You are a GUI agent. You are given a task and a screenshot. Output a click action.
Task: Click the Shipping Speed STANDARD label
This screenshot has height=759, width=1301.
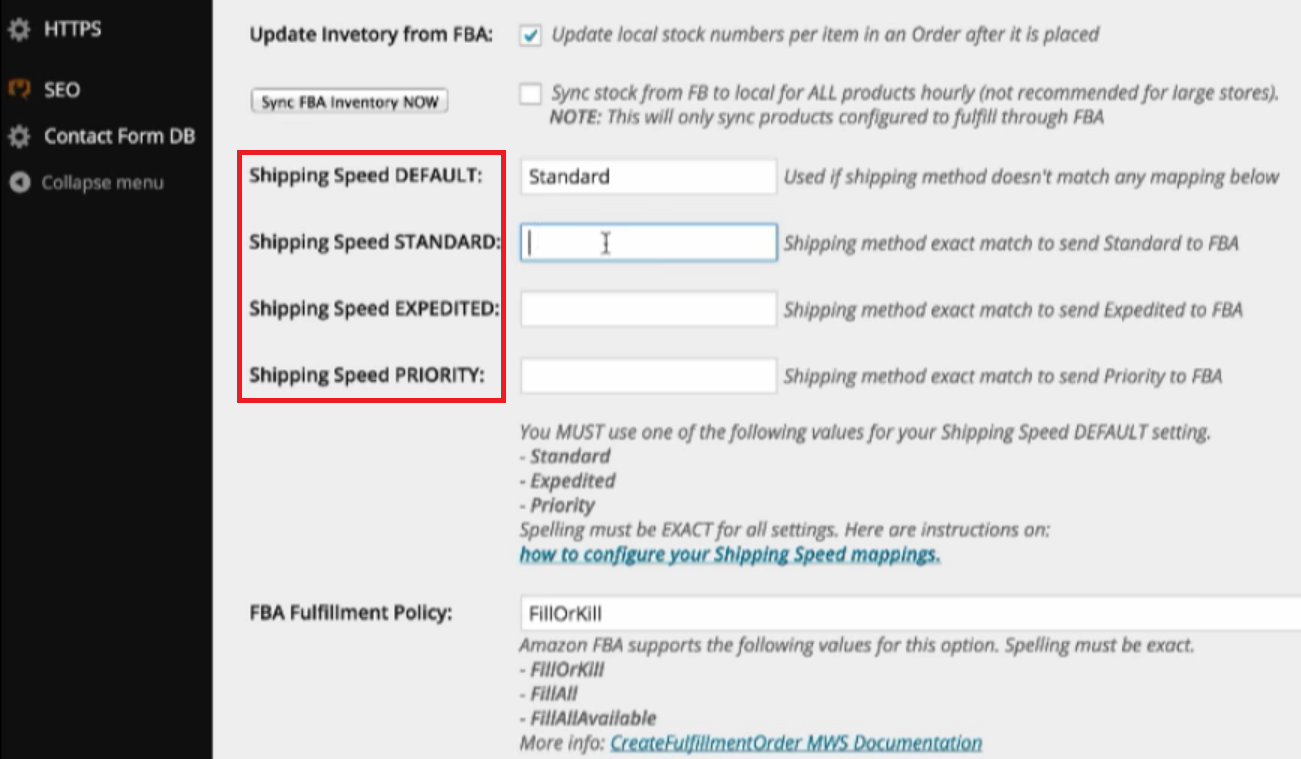374,242
